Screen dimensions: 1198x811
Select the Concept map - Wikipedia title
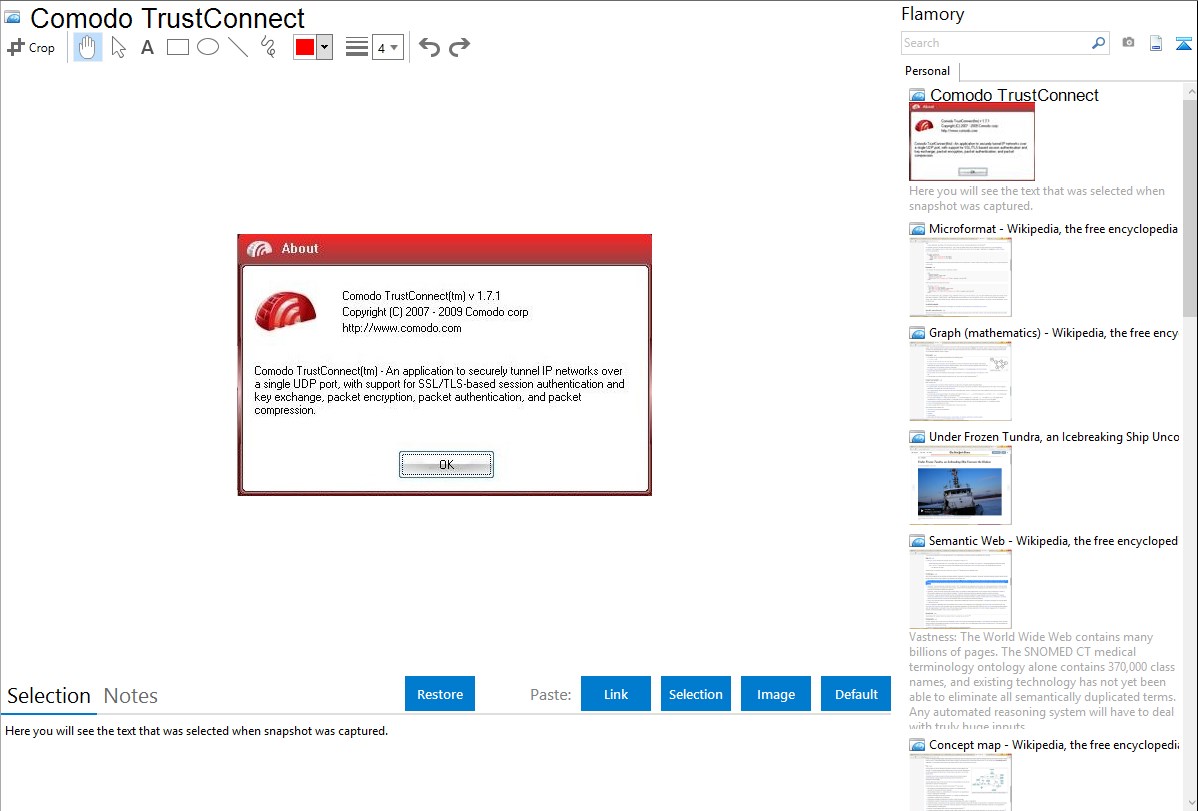[1054, 744]
